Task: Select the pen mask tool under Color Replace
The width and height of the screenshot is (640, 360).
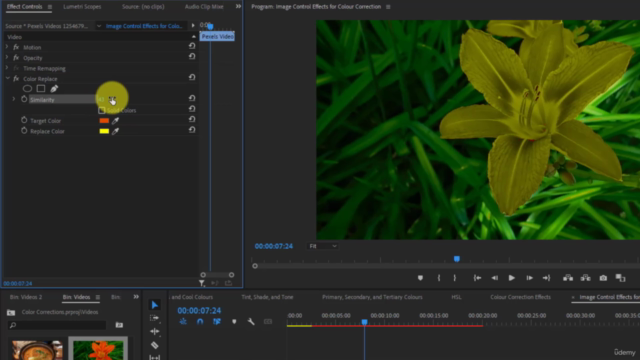Action: (x=54, y=89)
